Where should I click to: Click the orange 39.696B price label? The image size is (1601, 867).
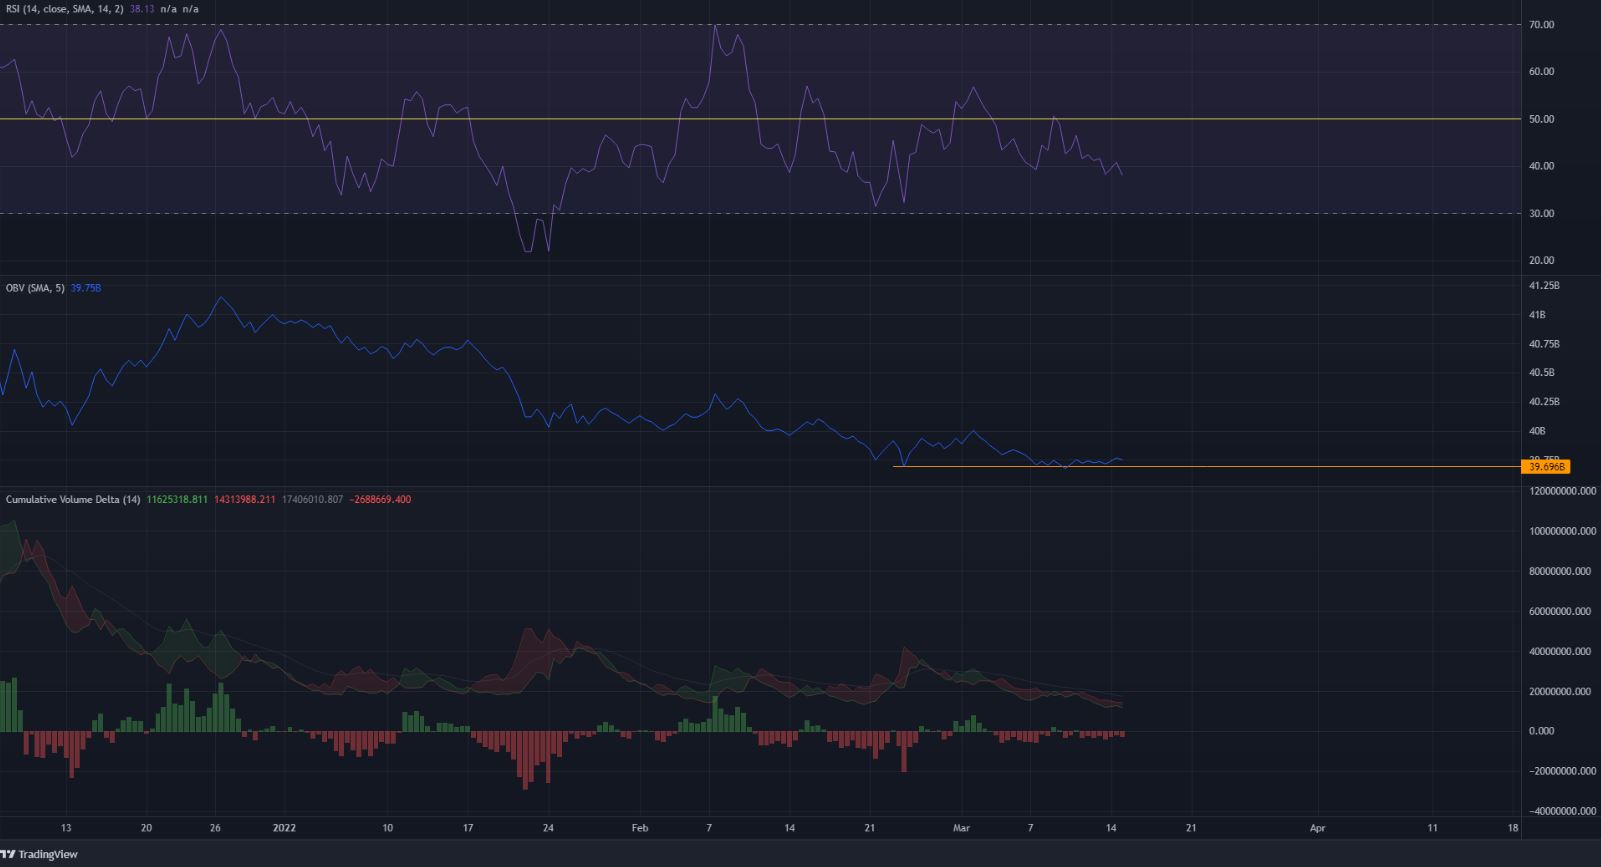(x=1545, y=467)
